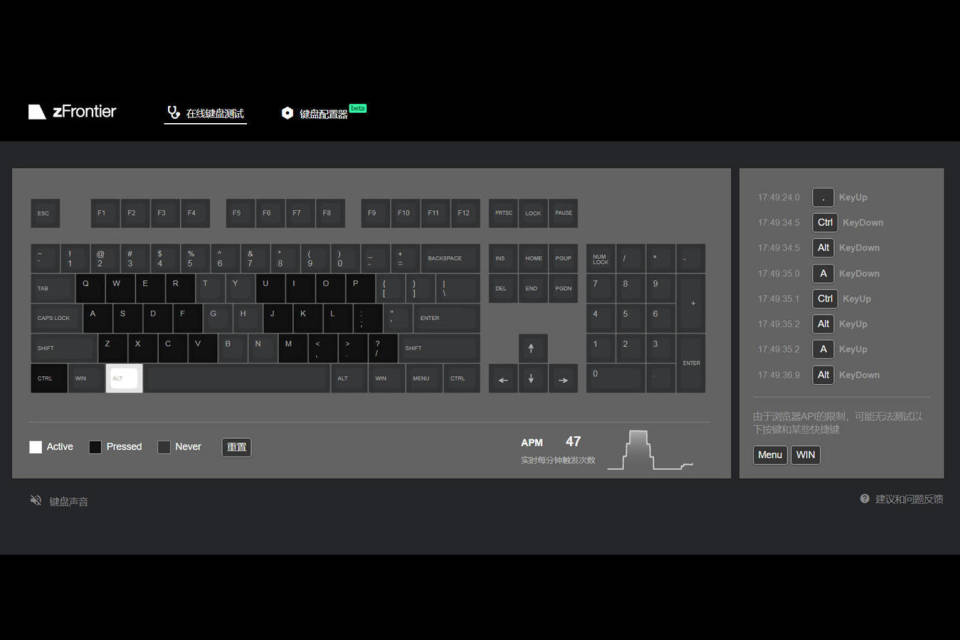
Task: Select the online keyboard test tab
Action: 206,113
